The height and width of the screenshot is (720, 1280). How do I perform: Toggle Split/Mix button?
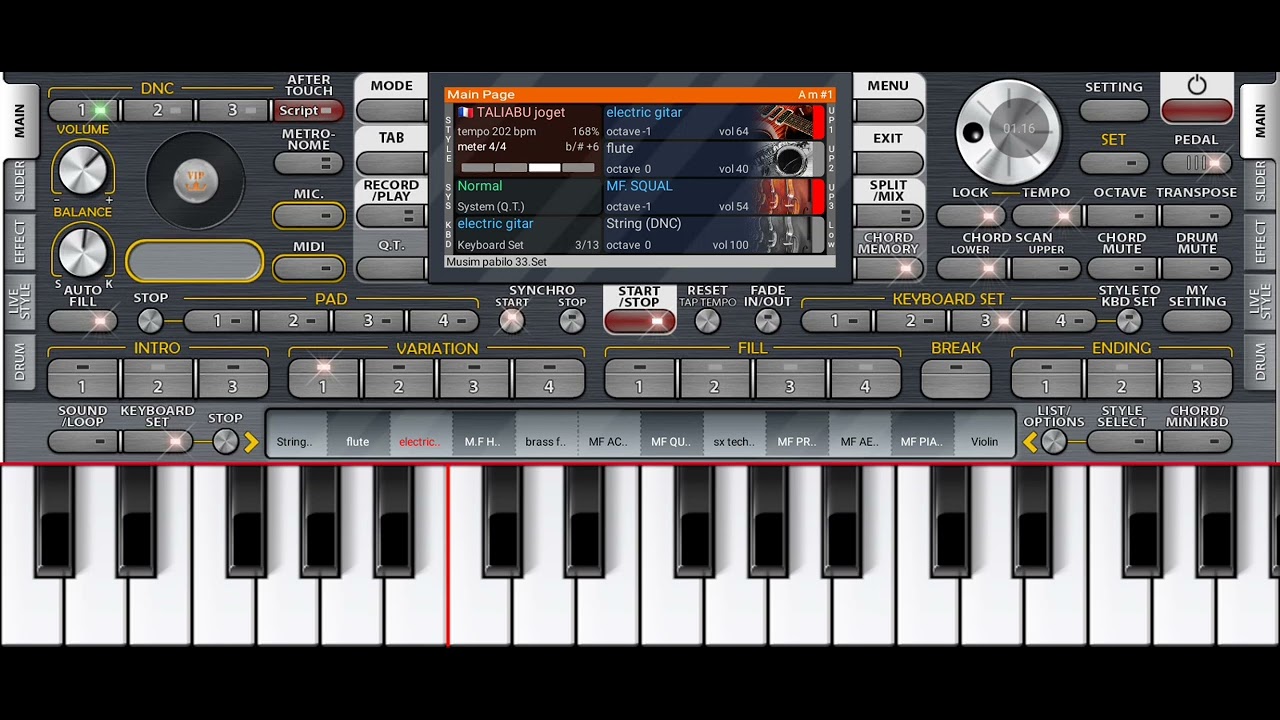pyautogui.click(x=888, y=215)
